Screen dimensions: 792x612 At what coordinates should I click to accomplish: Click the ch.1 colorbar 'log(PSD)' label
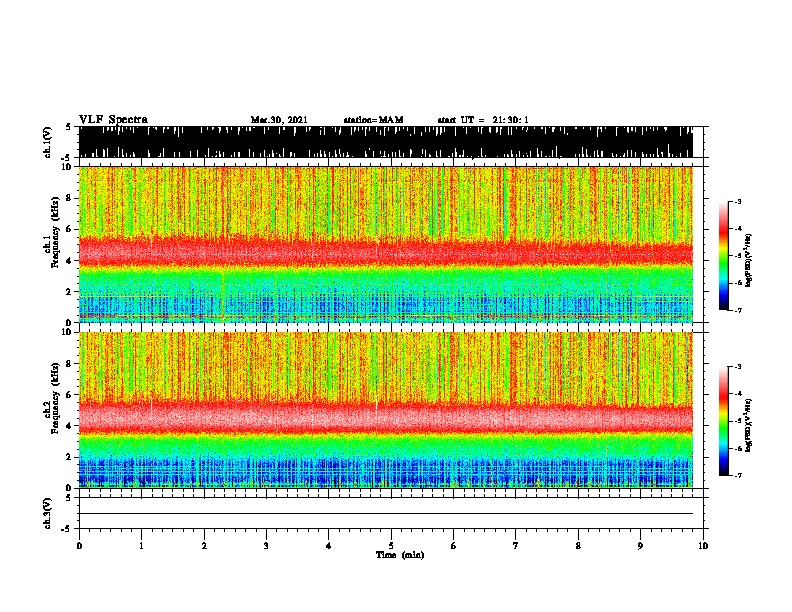tap(749, 261)
